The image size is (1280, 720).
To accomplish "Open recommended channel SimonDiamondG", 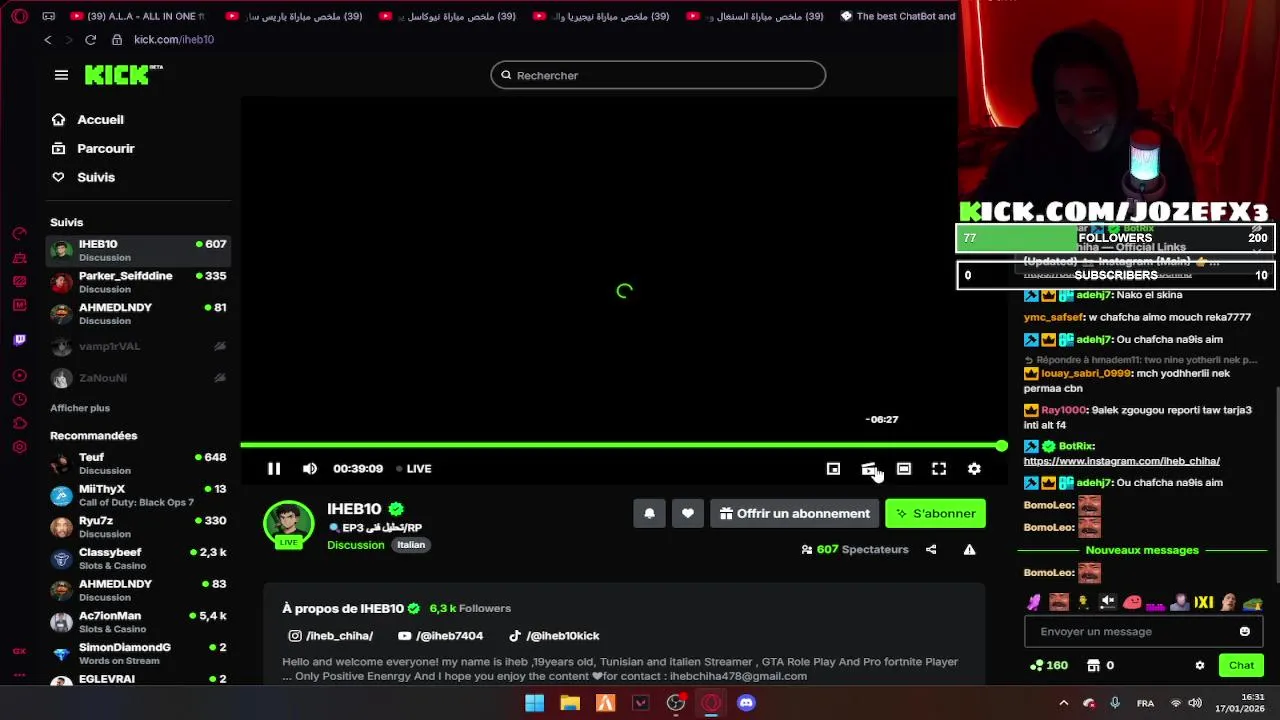I will point(139,653).
